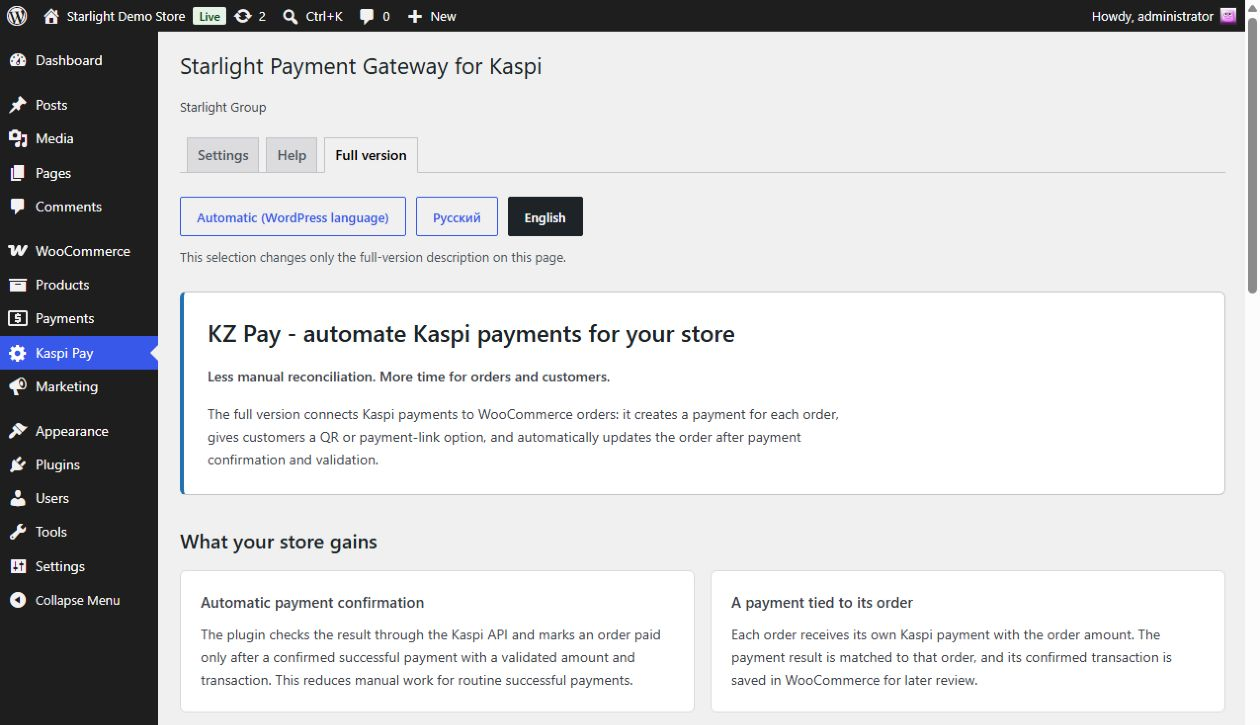Open the Help tab
The image size is (1260, 725).
[292, 155]
